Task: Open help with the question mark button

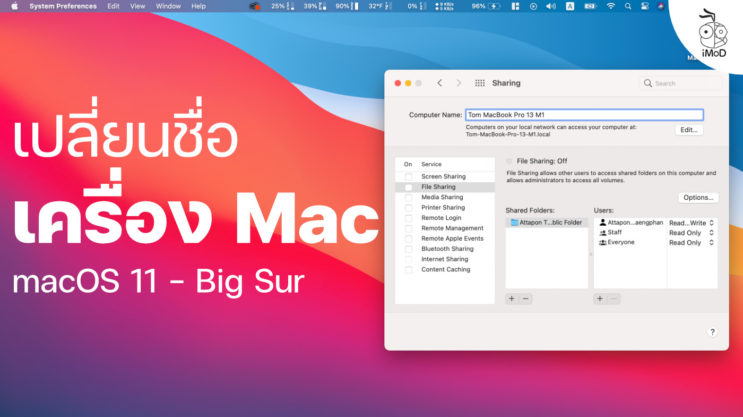Action: (x=712, y=332)
